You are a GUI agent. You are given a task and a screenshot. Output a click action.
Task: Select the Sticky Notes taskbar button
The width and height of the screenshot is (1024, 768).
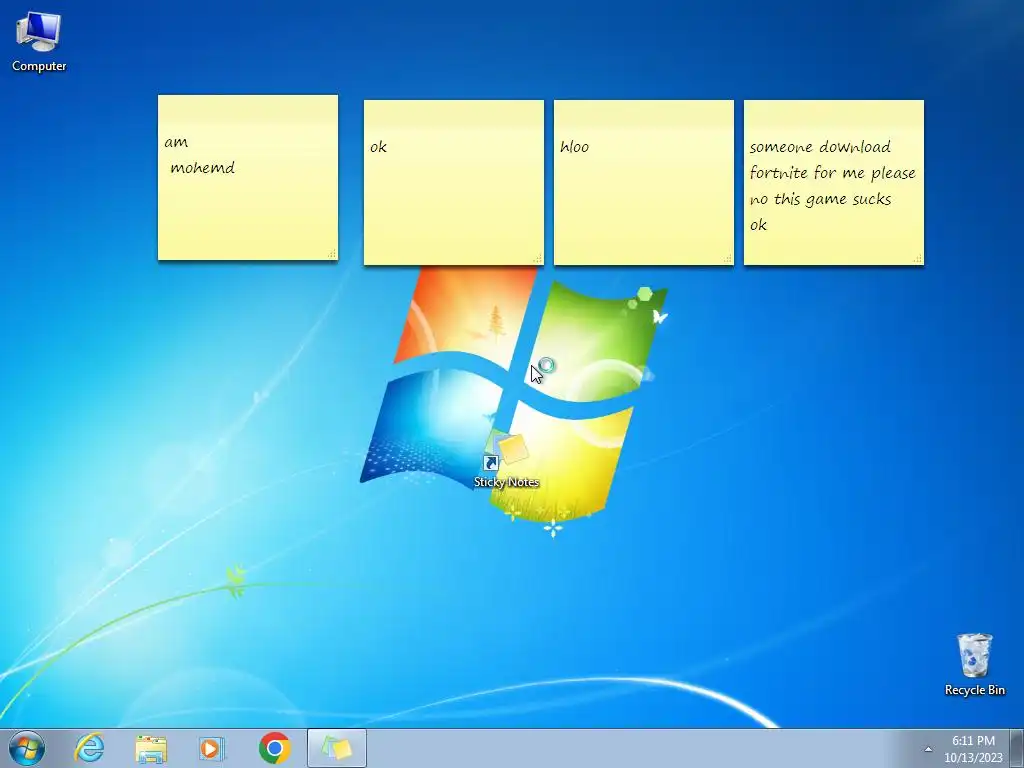tap(336, 748)
